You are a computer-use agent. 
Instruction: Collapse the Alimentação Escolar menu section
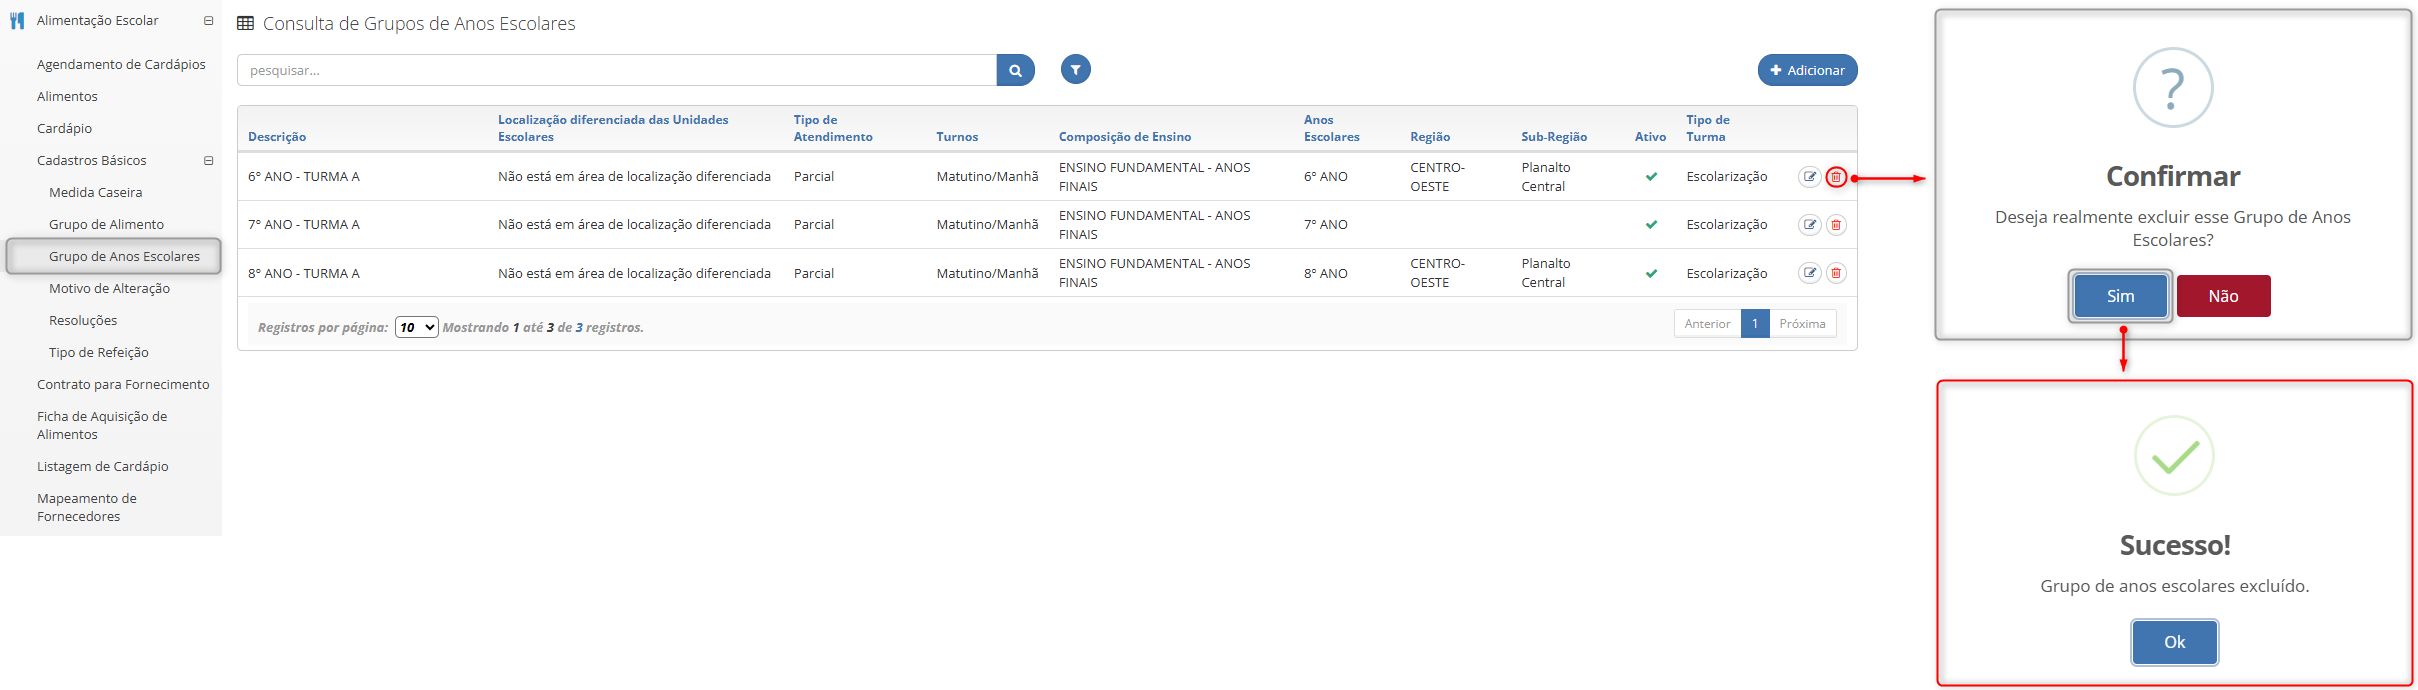(208, 21)
